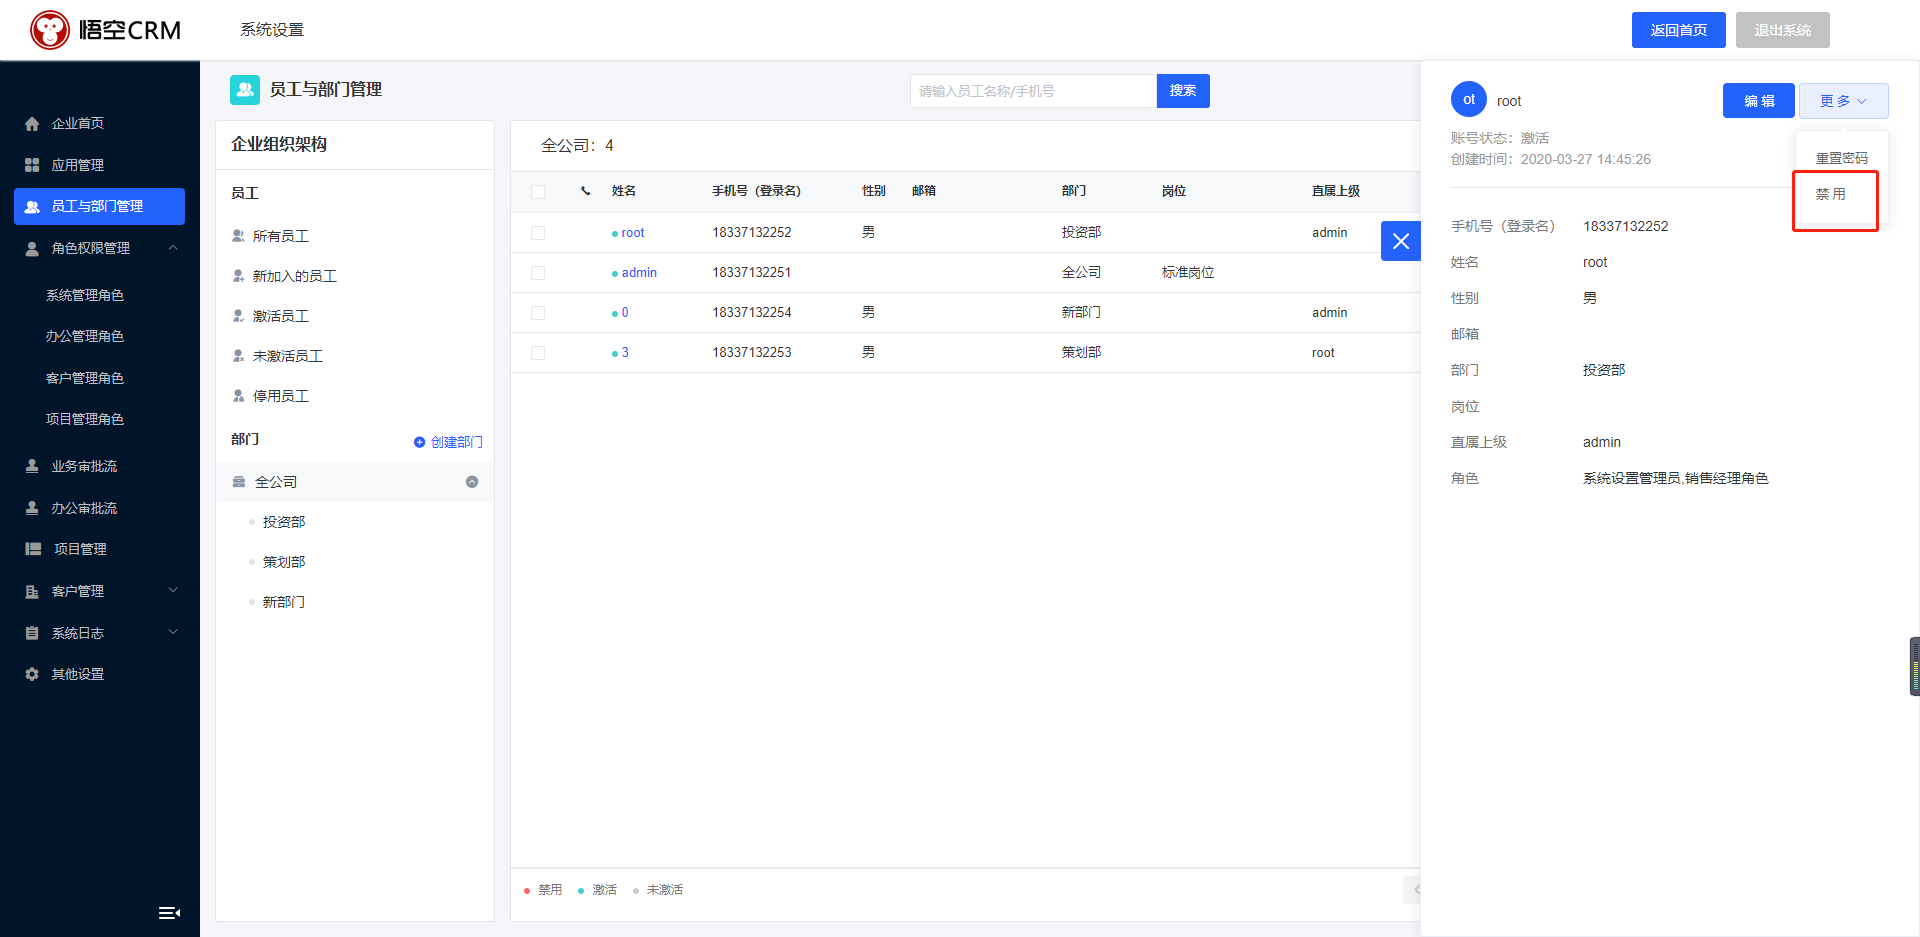Viewport: 1920px width, 937px height.
Task: Collapse 全公司 department tree arrow
Action: tap(472, 482)
